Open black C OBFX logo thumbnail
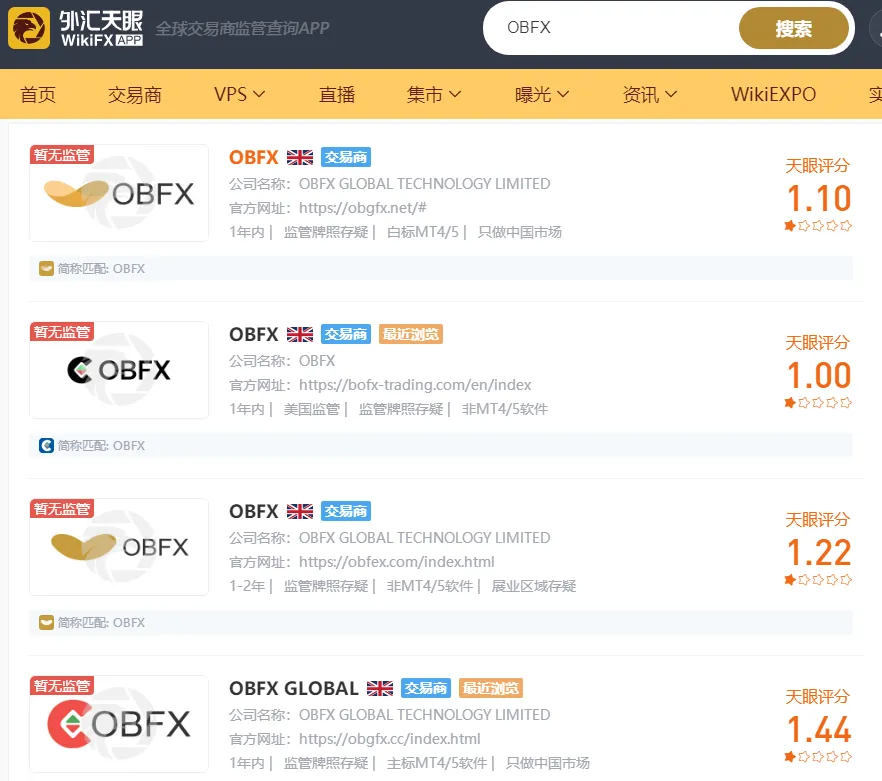 [119, 370]
